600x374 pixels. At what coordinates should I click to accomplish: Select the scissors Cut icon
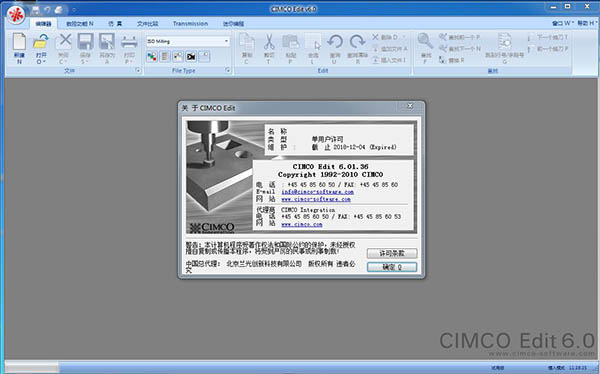point(269,42)
